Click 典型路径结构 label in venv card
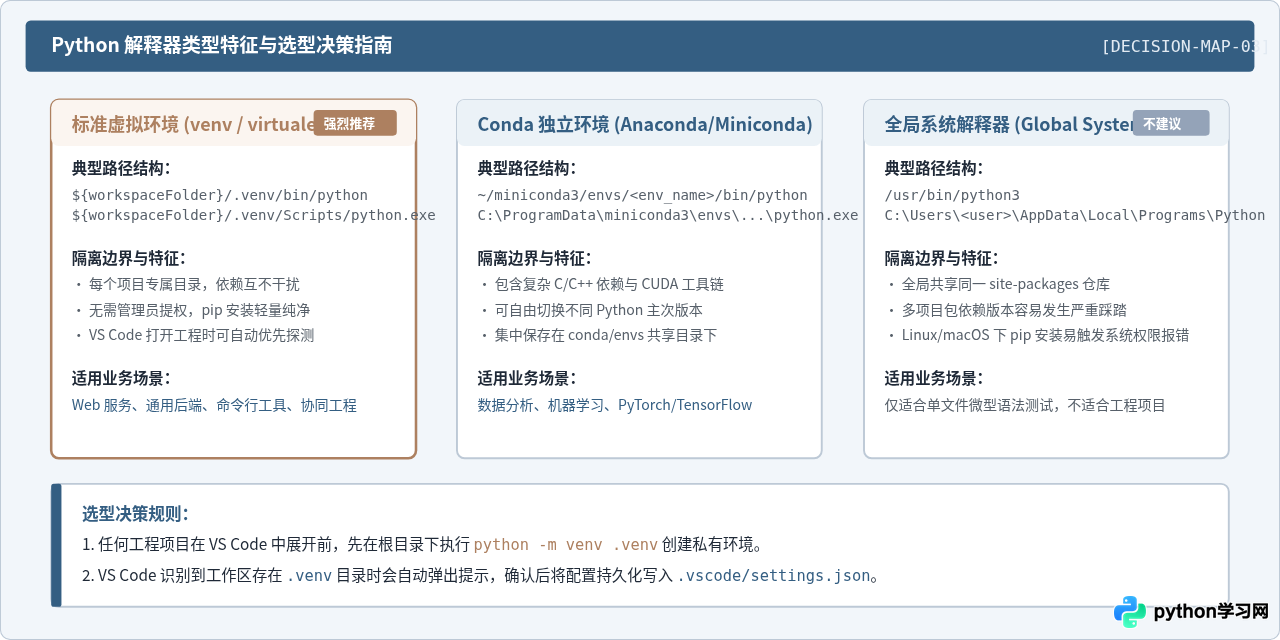The width and height of the screenshot is (1280, 640). point(121,168)
